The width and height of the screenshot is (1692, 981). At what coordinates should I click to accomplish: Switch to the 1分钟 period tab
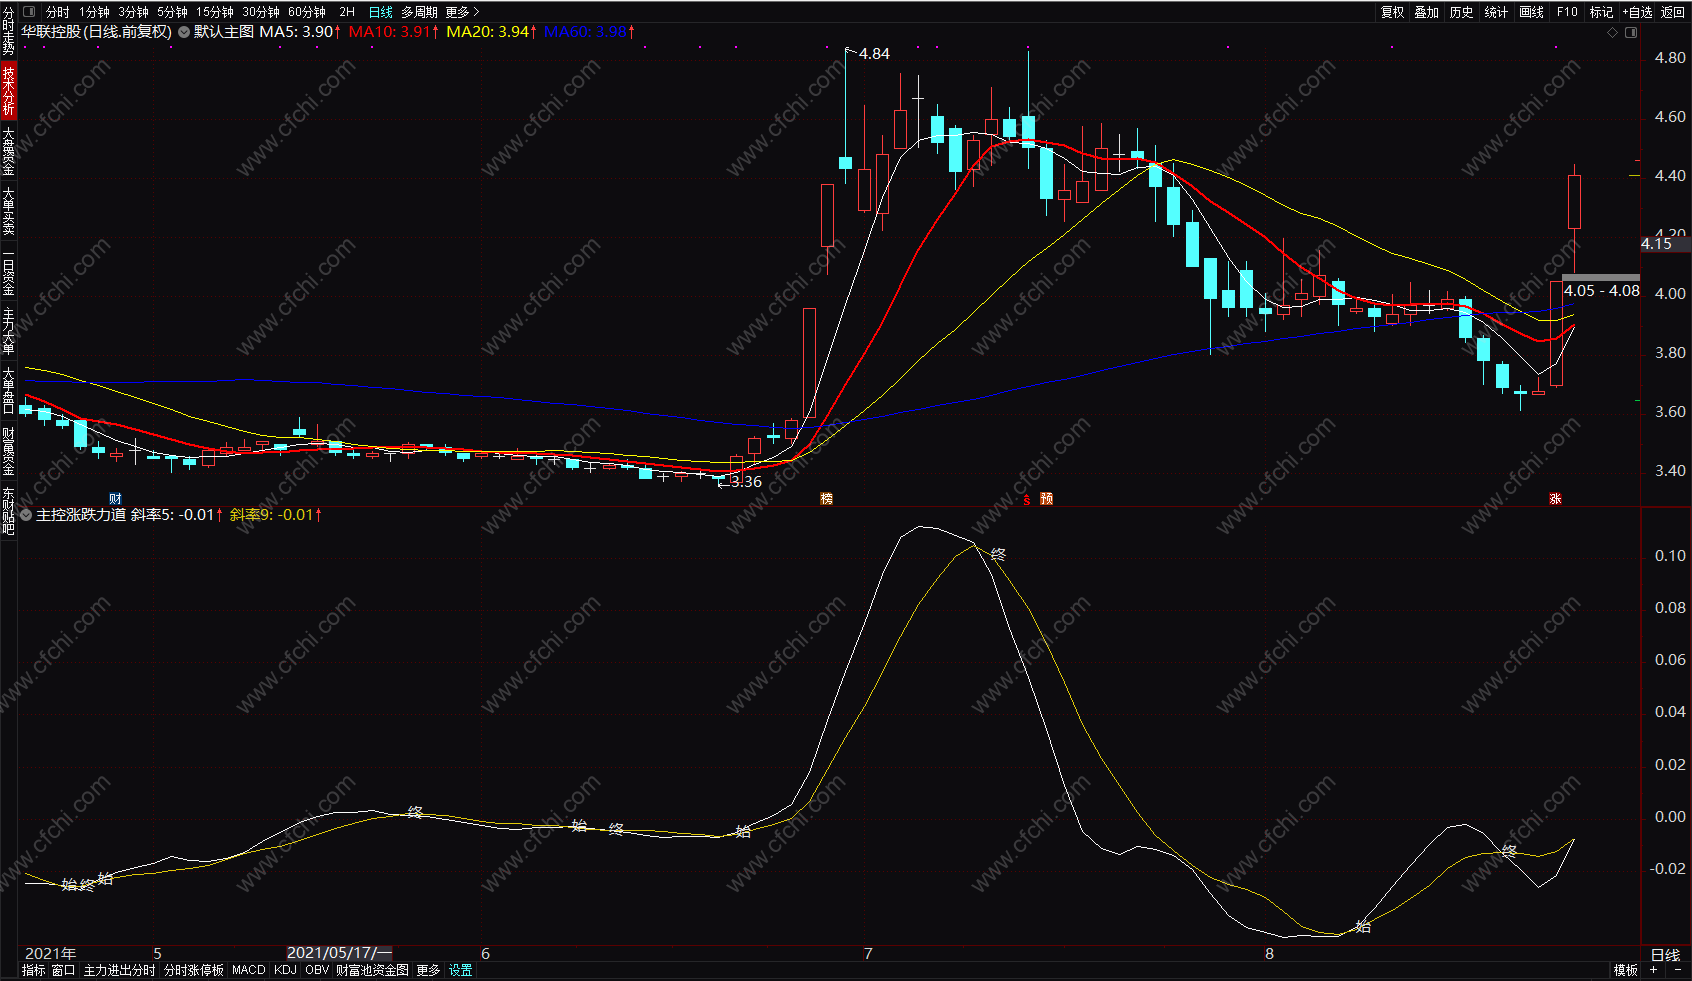[x=95, y=12]
